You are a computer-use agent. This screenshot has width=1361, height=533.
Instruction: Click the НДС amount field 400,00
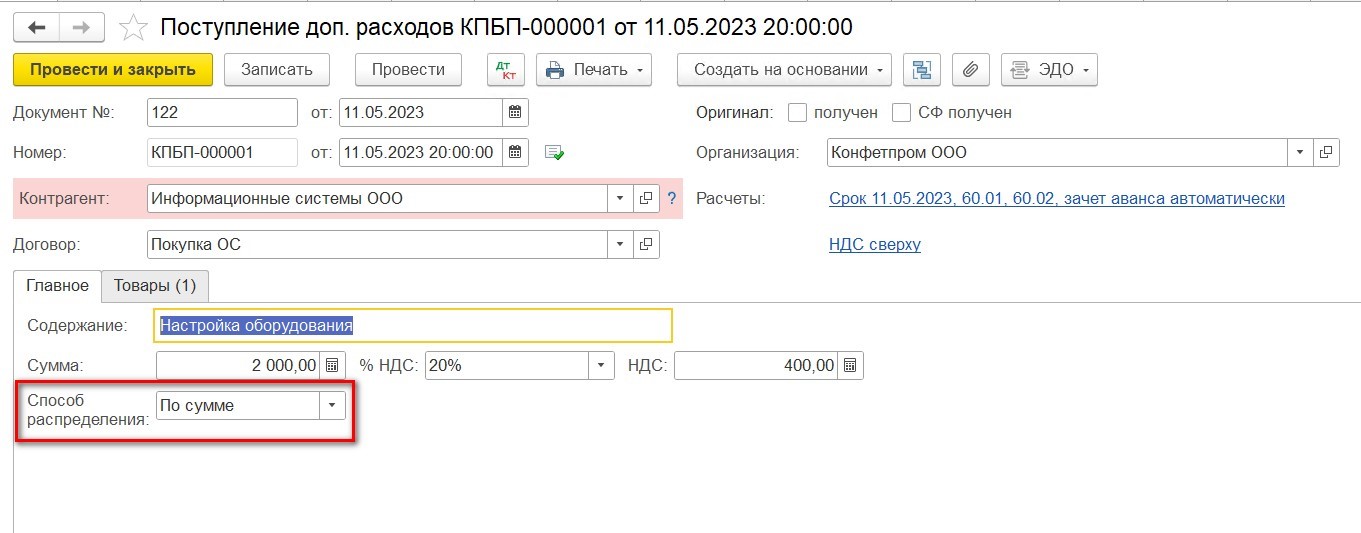[757, 365]
